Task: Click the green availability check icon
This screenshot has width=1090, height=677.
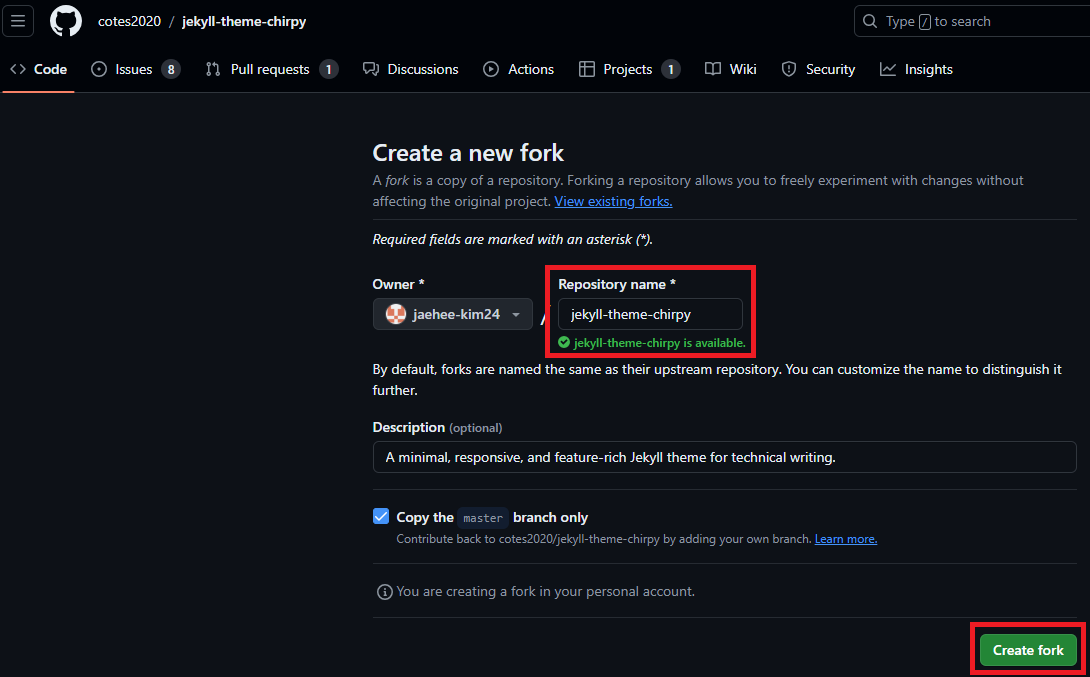Action: (564, 343)
